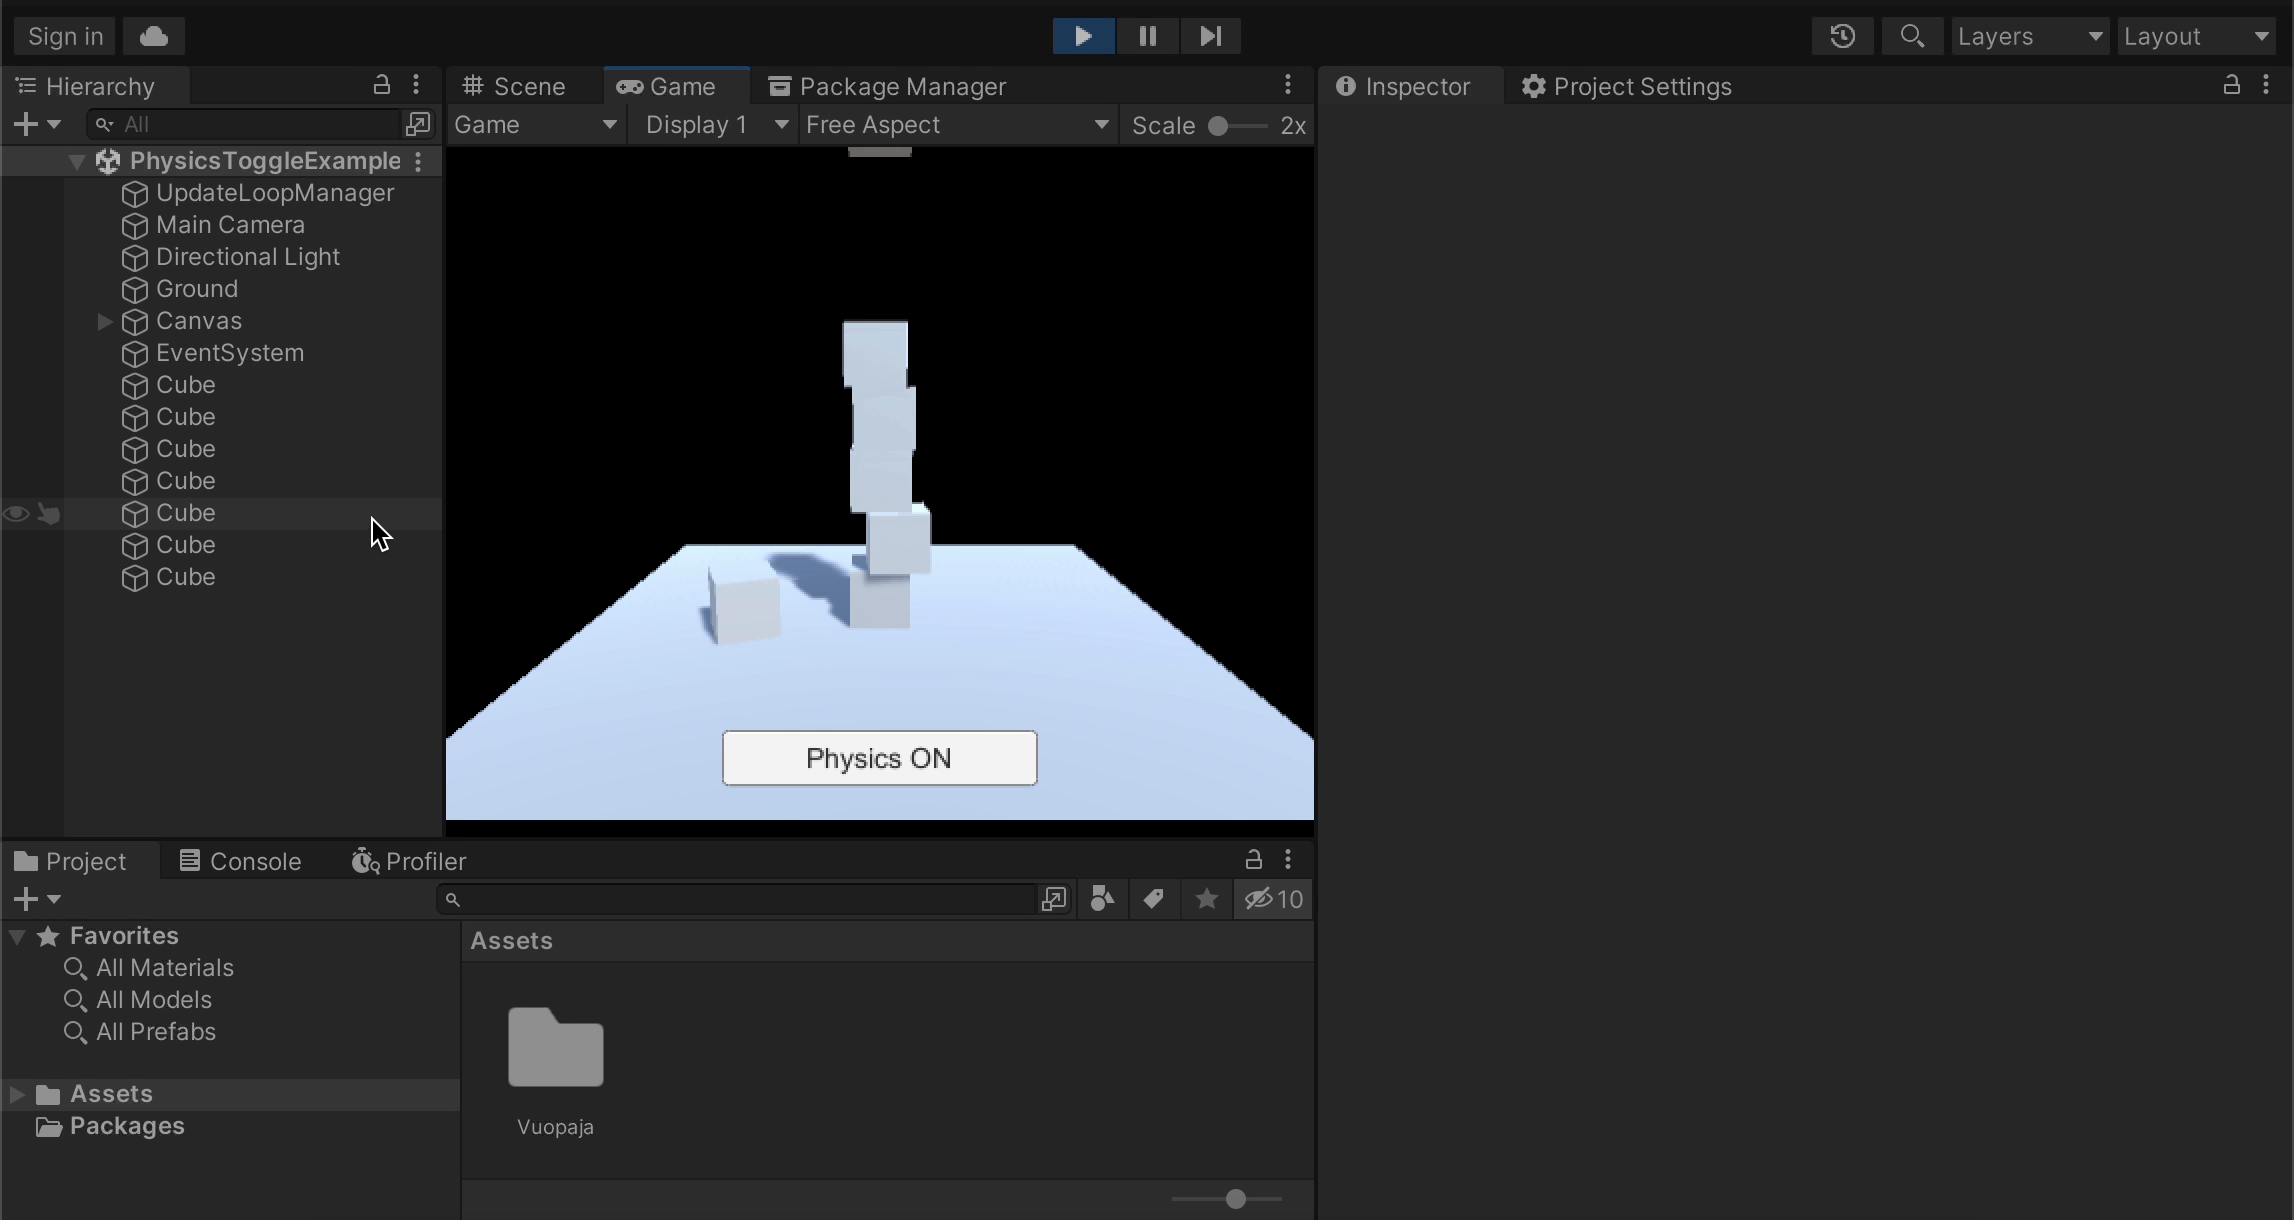2294x1220 pixels.
Task: Select EventSystem in Hierarchy
Action: tap(230, 353)
